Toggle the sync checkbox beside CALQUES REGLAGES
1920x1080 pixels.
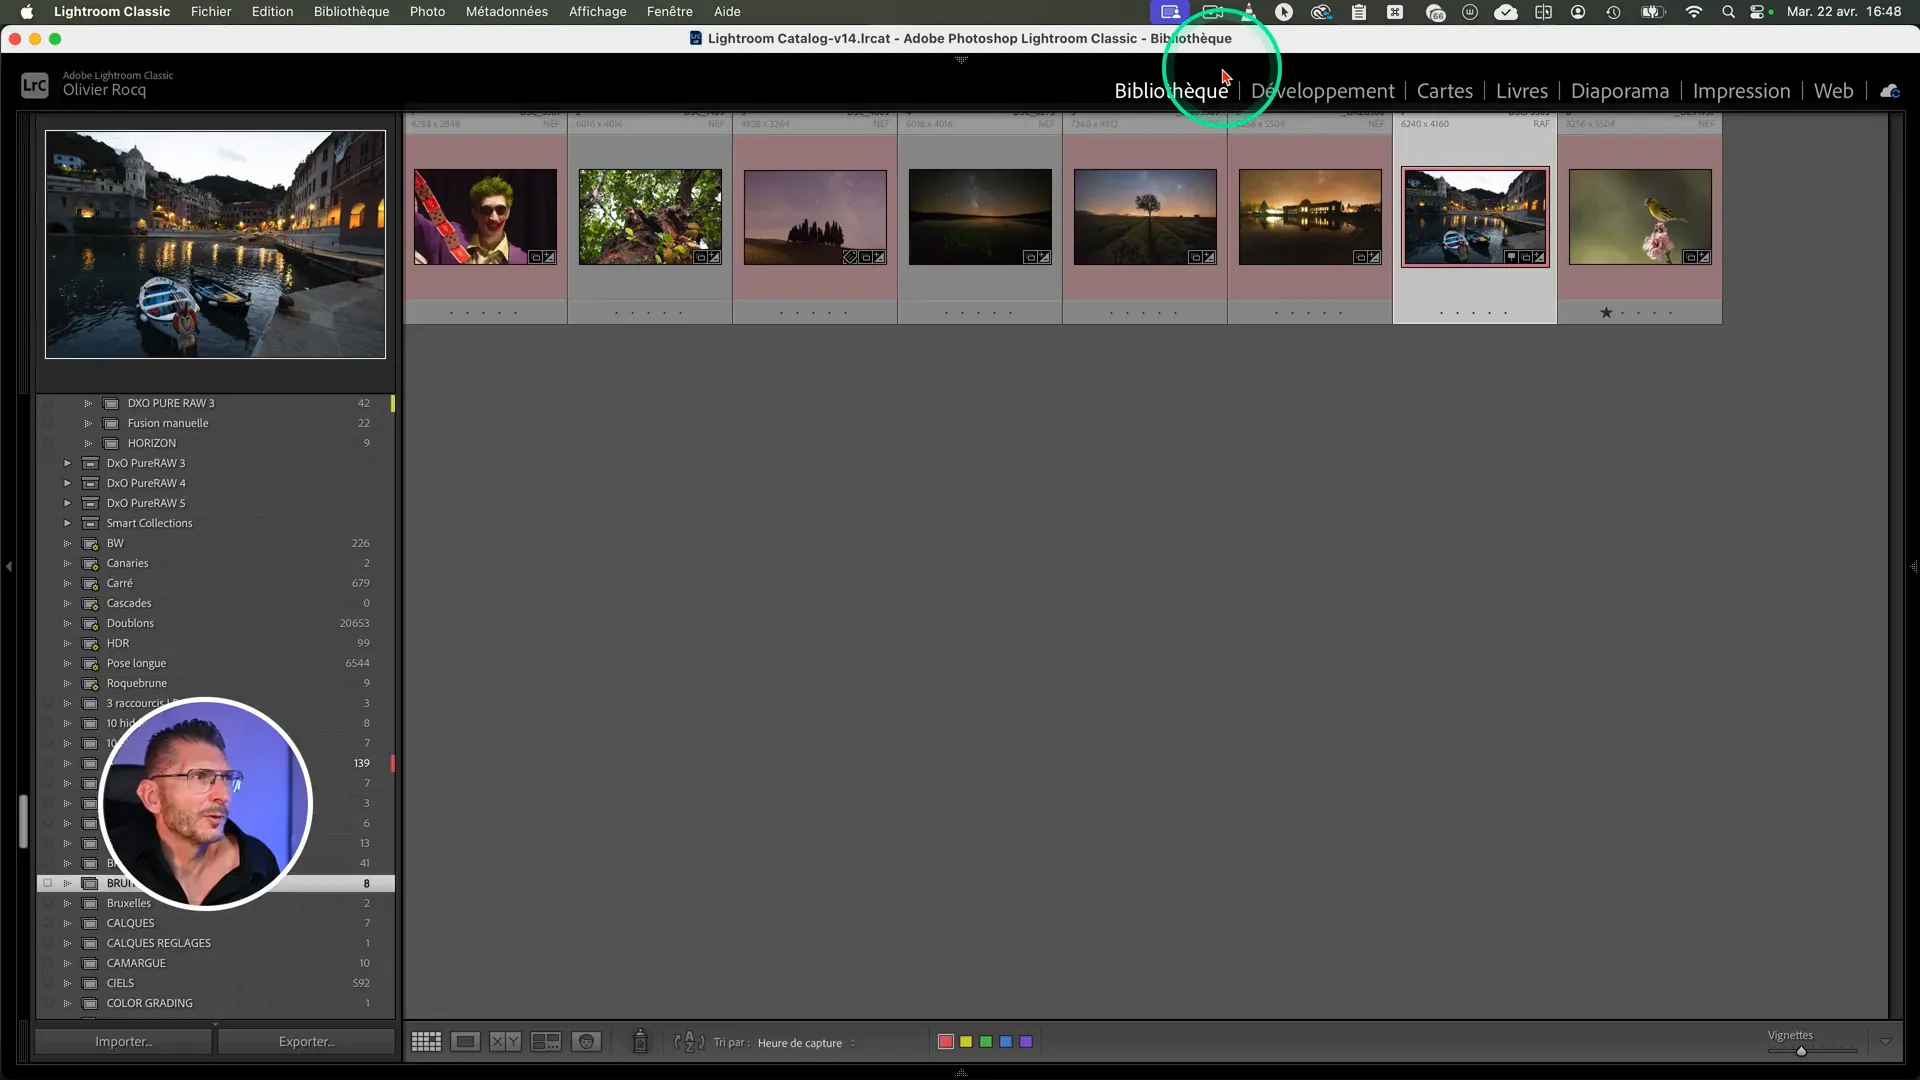[x=47, y=944]
